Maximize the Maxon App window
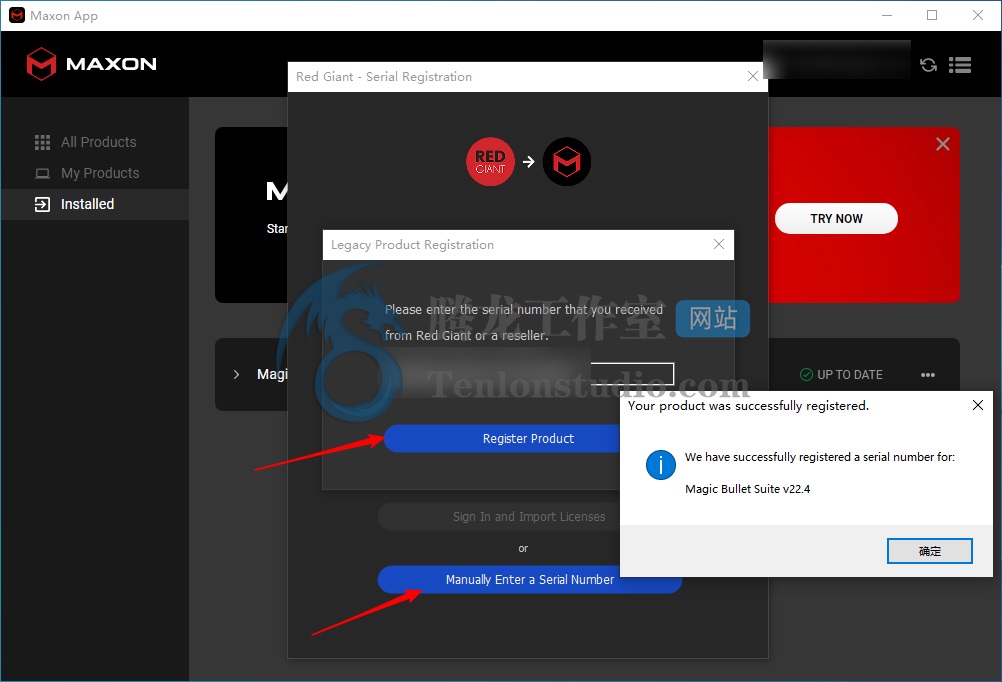 click(932, 15)
